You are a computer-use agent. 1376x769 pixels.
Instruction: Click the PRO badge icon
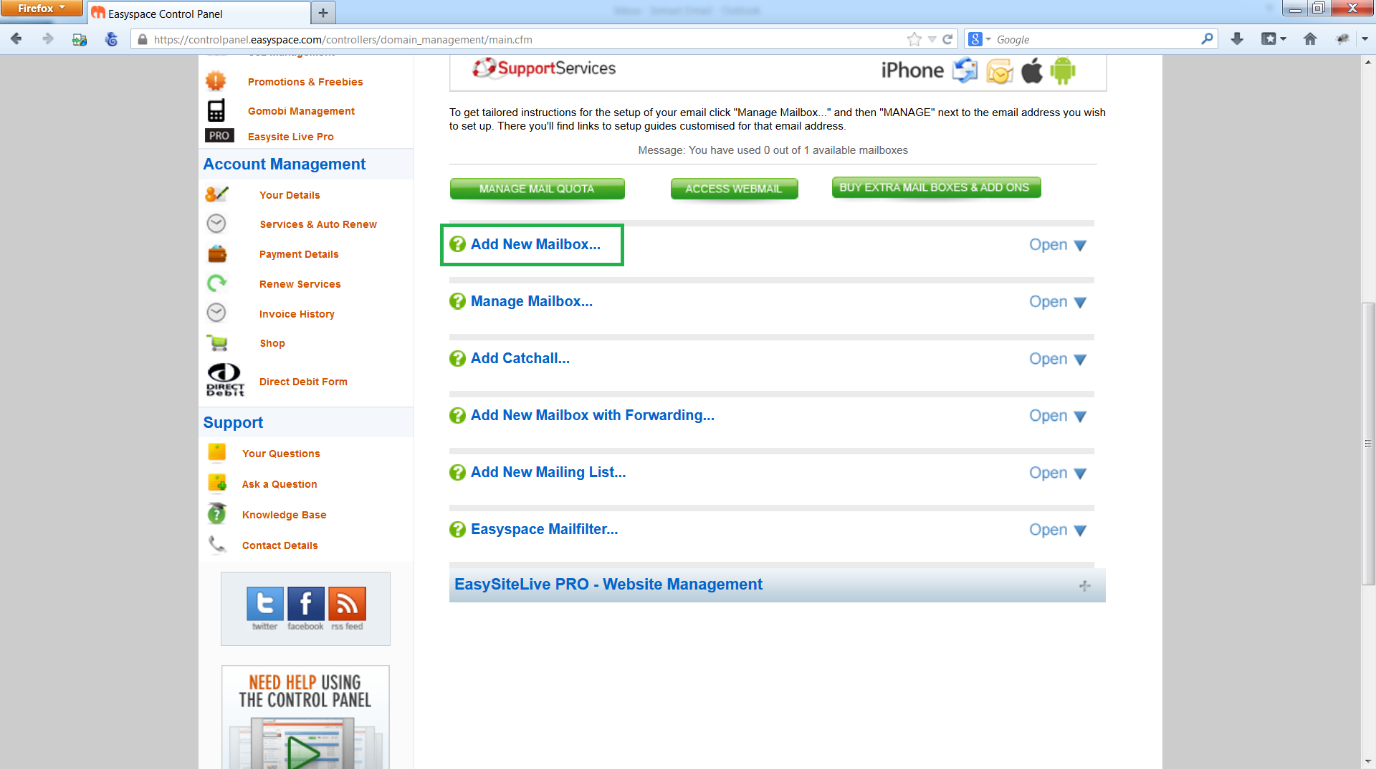(x=219, y=136)
